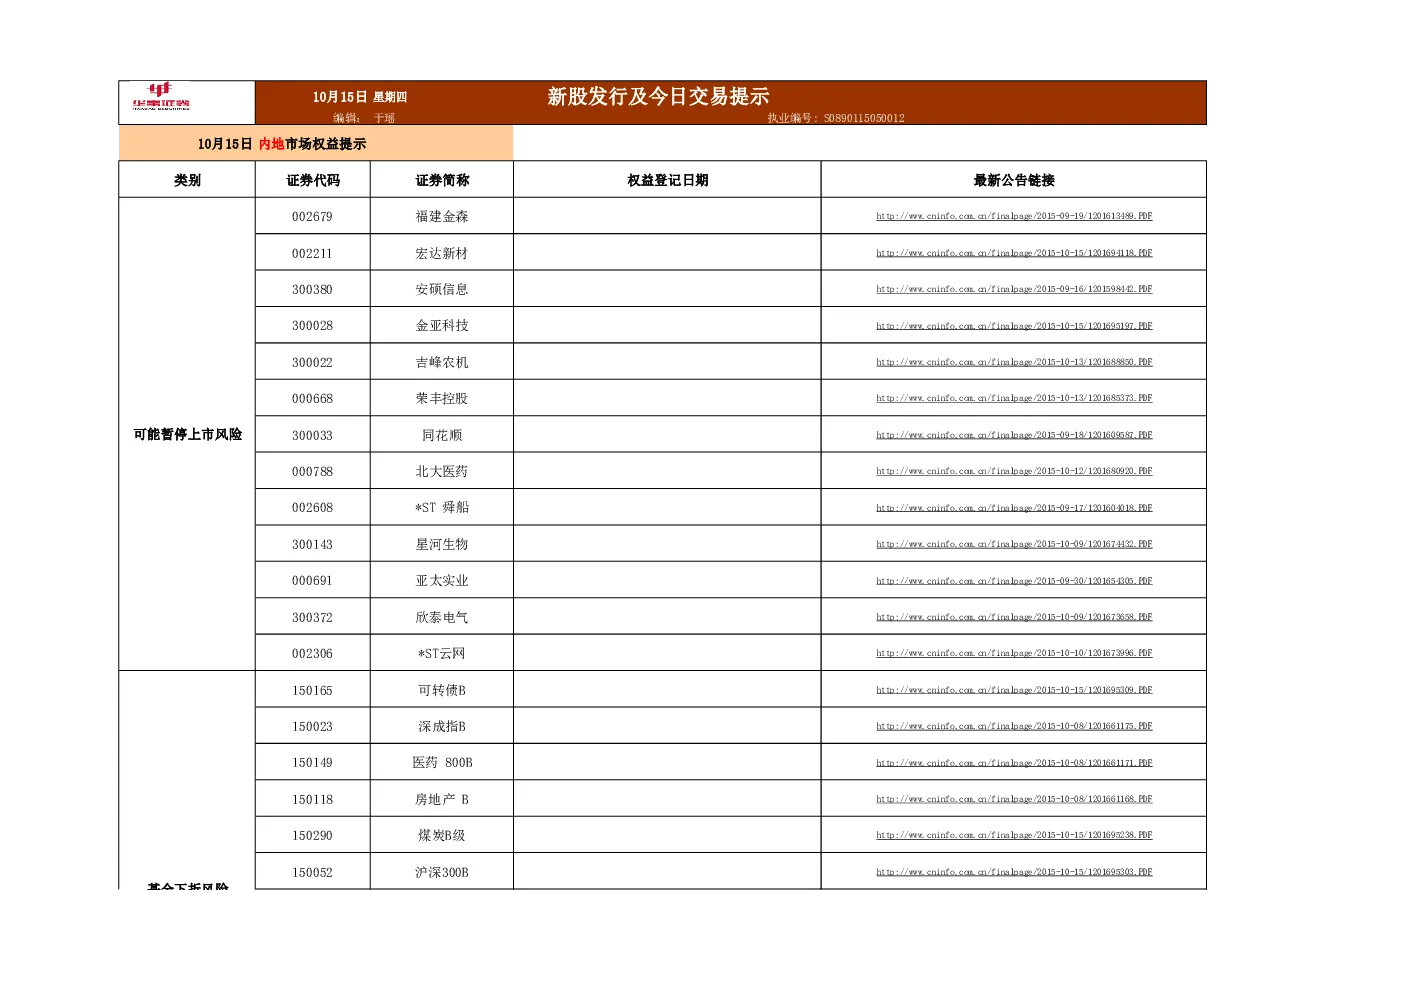
Task: Select security code 300380
Action: pos(312,289)
